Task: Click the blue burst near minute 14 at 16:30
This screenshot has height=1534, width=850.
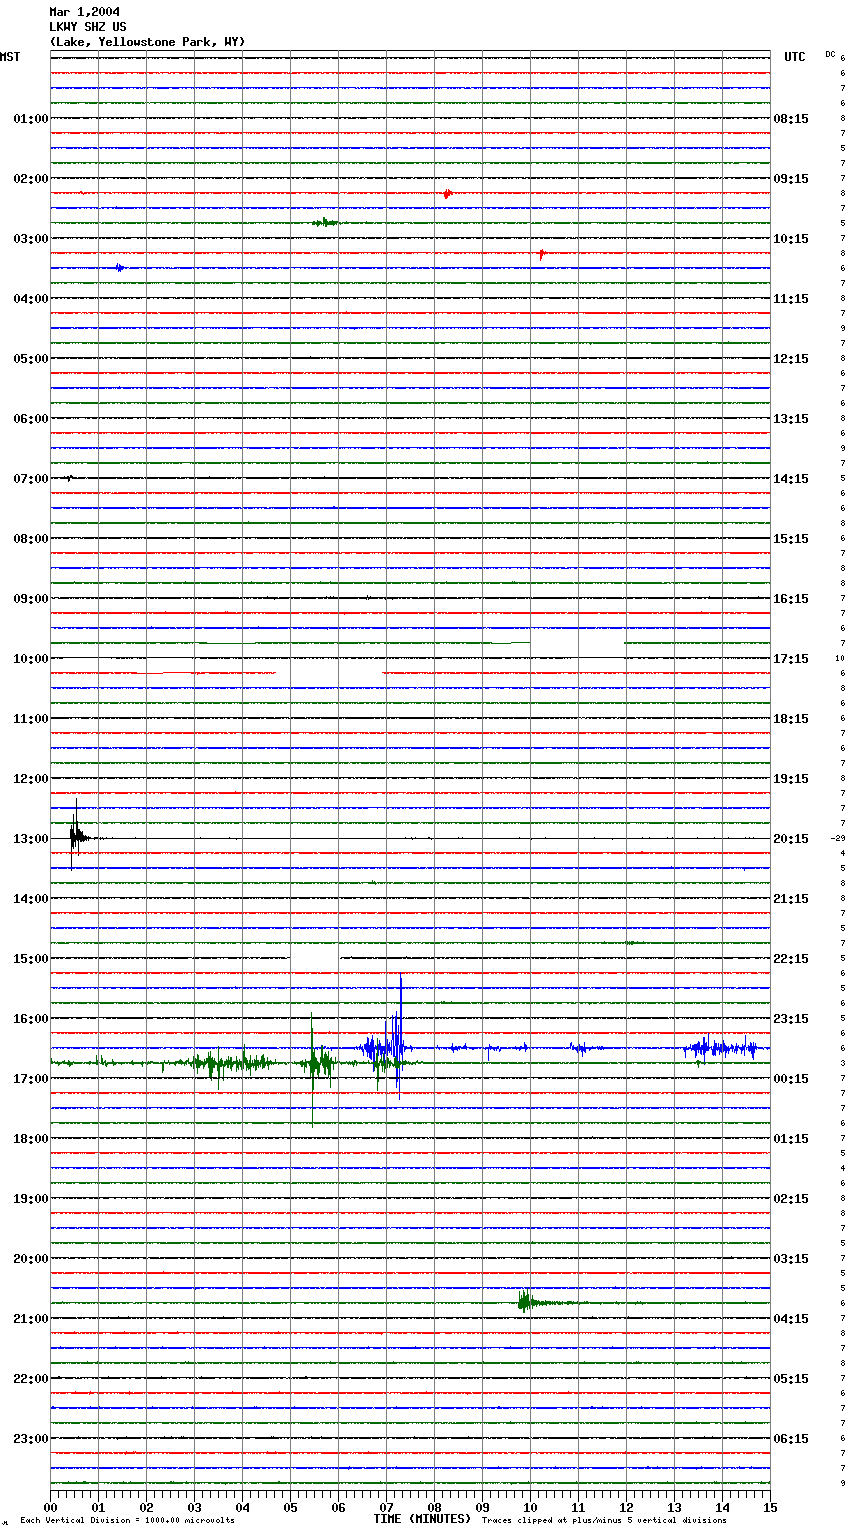Action: tap(720, 1048)
